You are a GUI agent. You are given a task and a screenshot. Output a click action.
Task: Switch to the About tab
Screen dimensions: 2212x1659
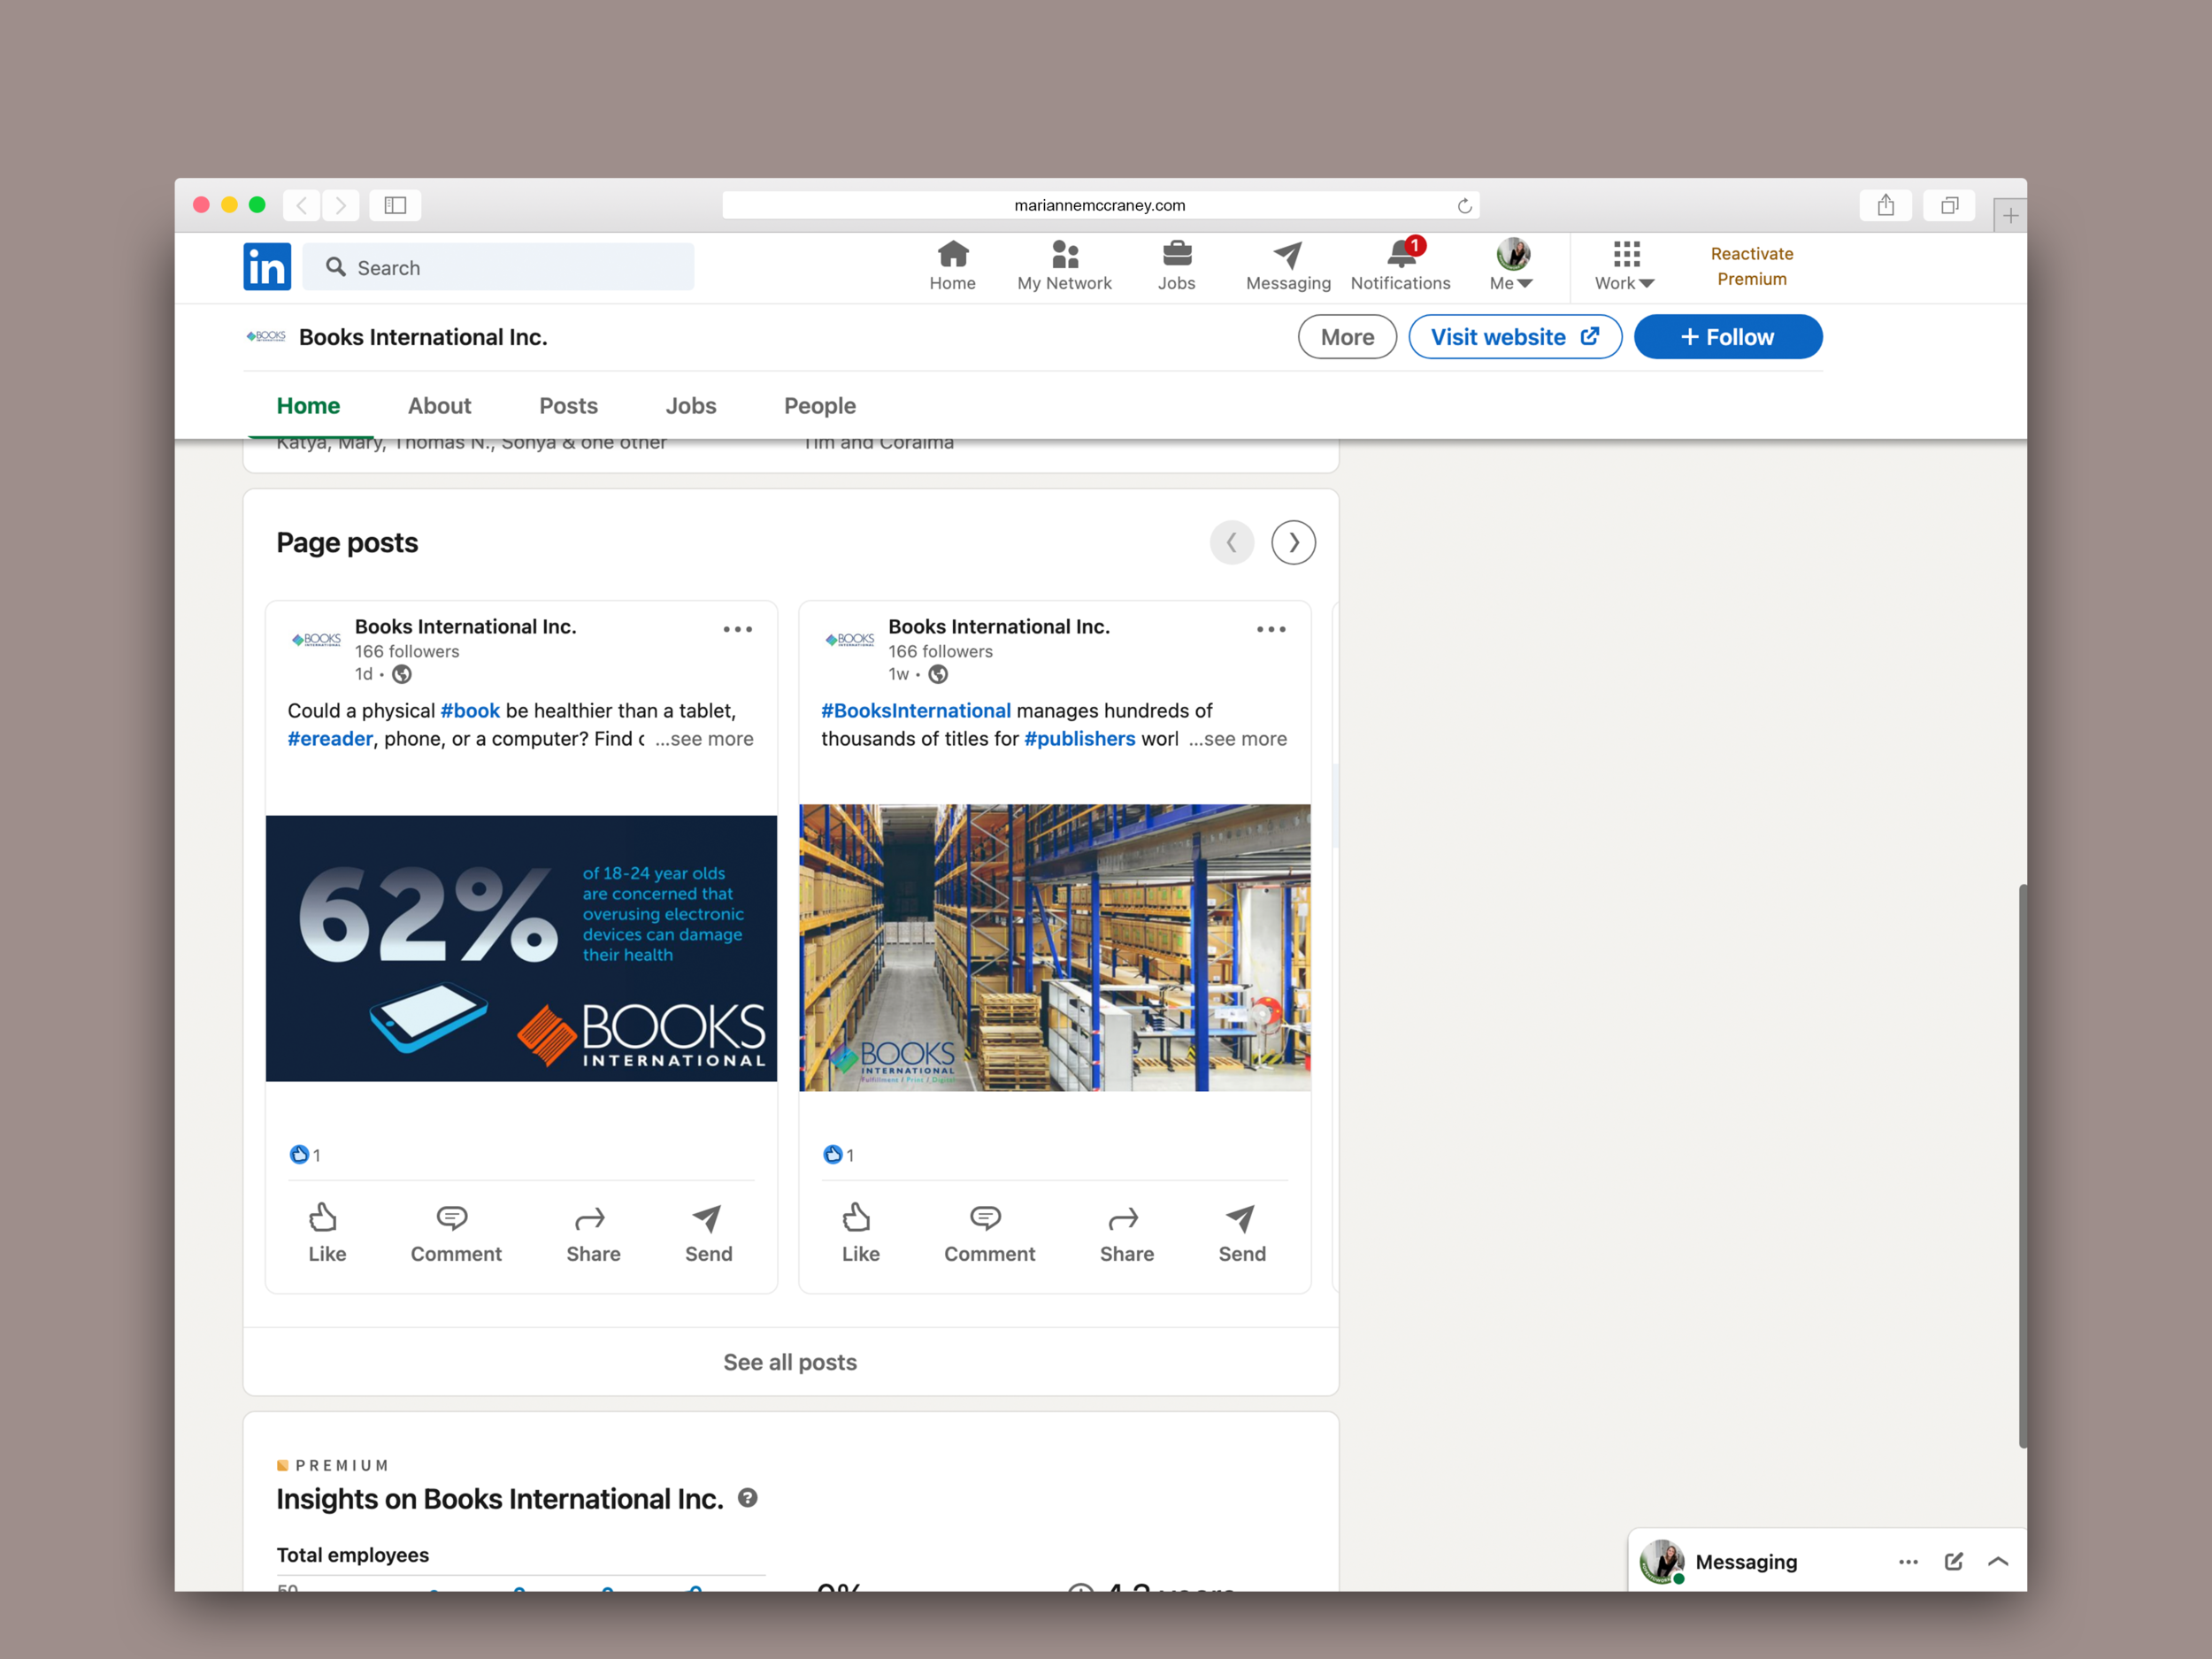coord(439,406)
